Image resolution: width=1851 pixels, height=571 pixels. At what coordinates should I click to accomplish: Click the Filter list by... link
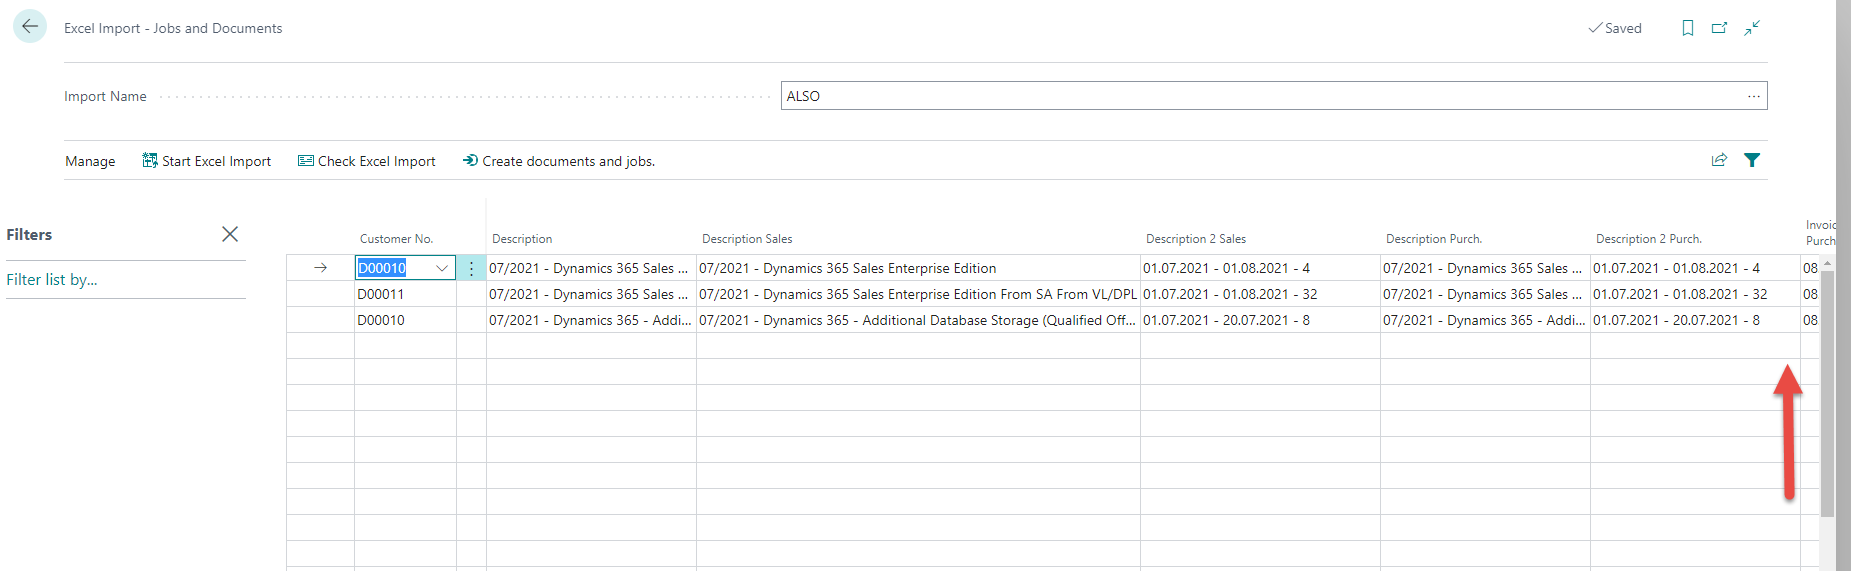(52, 280)
